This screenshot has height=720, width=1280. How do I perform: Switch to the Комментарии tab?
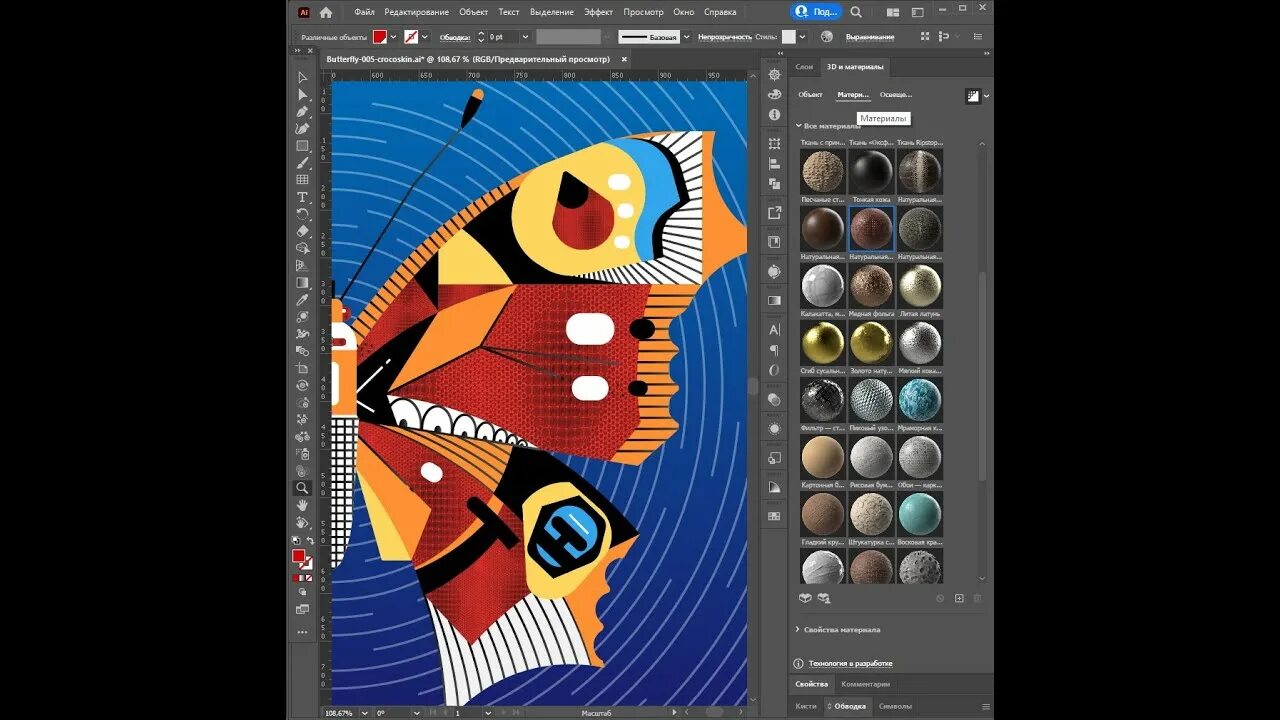(x=865, y=684)
